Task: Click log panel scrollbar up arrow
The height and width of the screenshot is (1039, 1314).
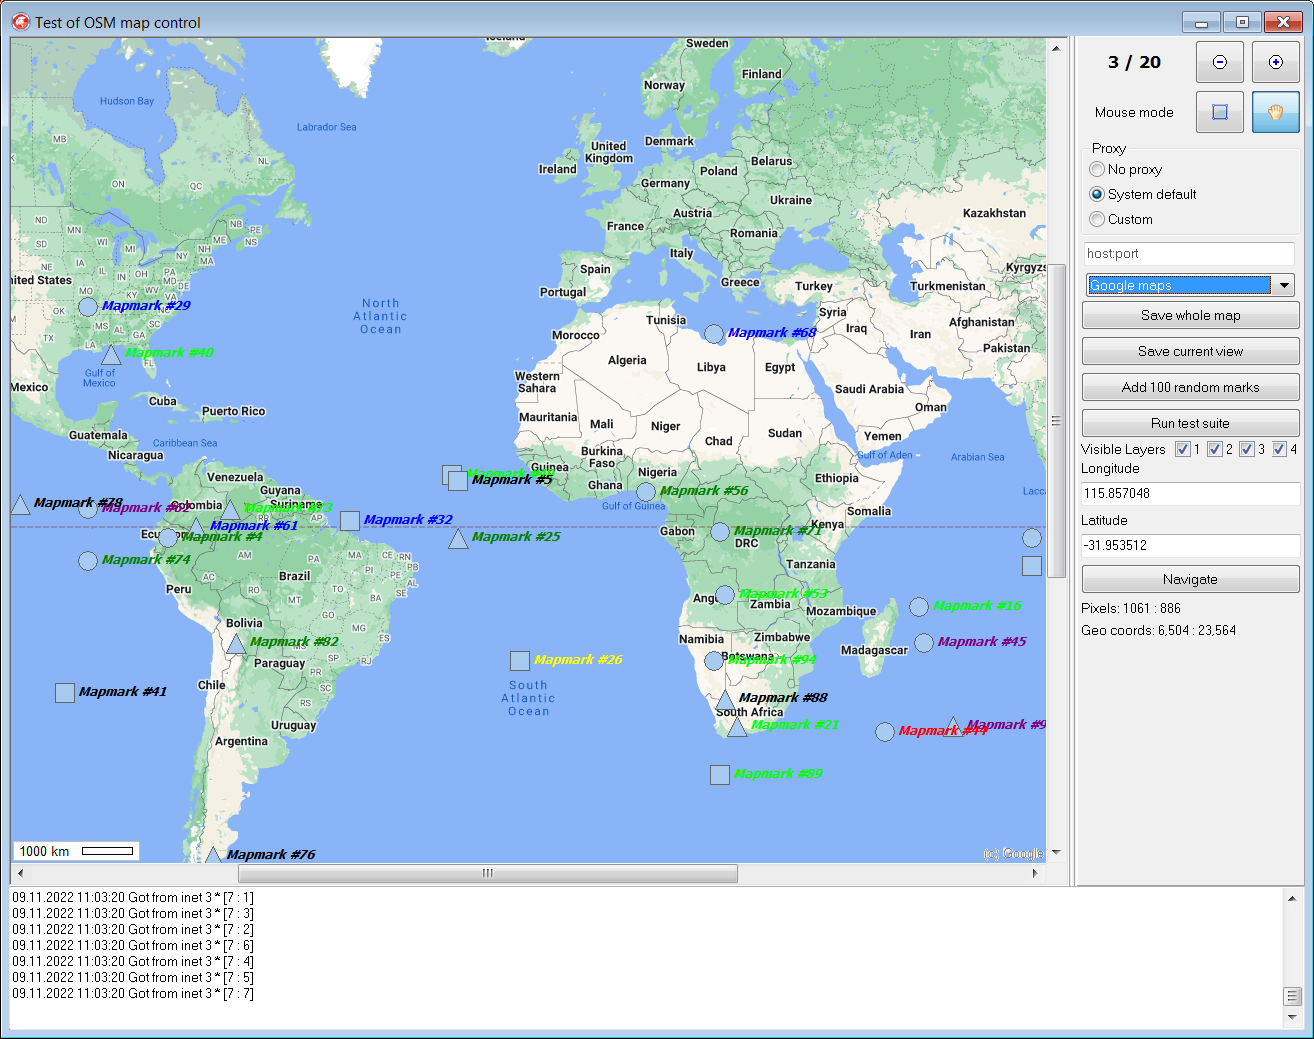Action: point(1292,898)
